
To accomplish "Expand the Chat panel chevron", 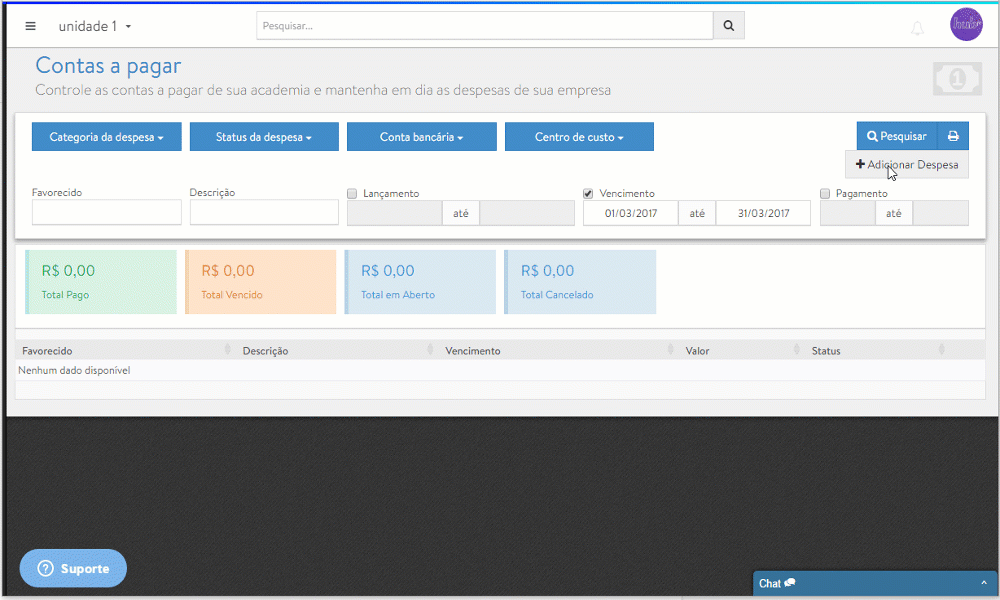I will click(982, 583).
